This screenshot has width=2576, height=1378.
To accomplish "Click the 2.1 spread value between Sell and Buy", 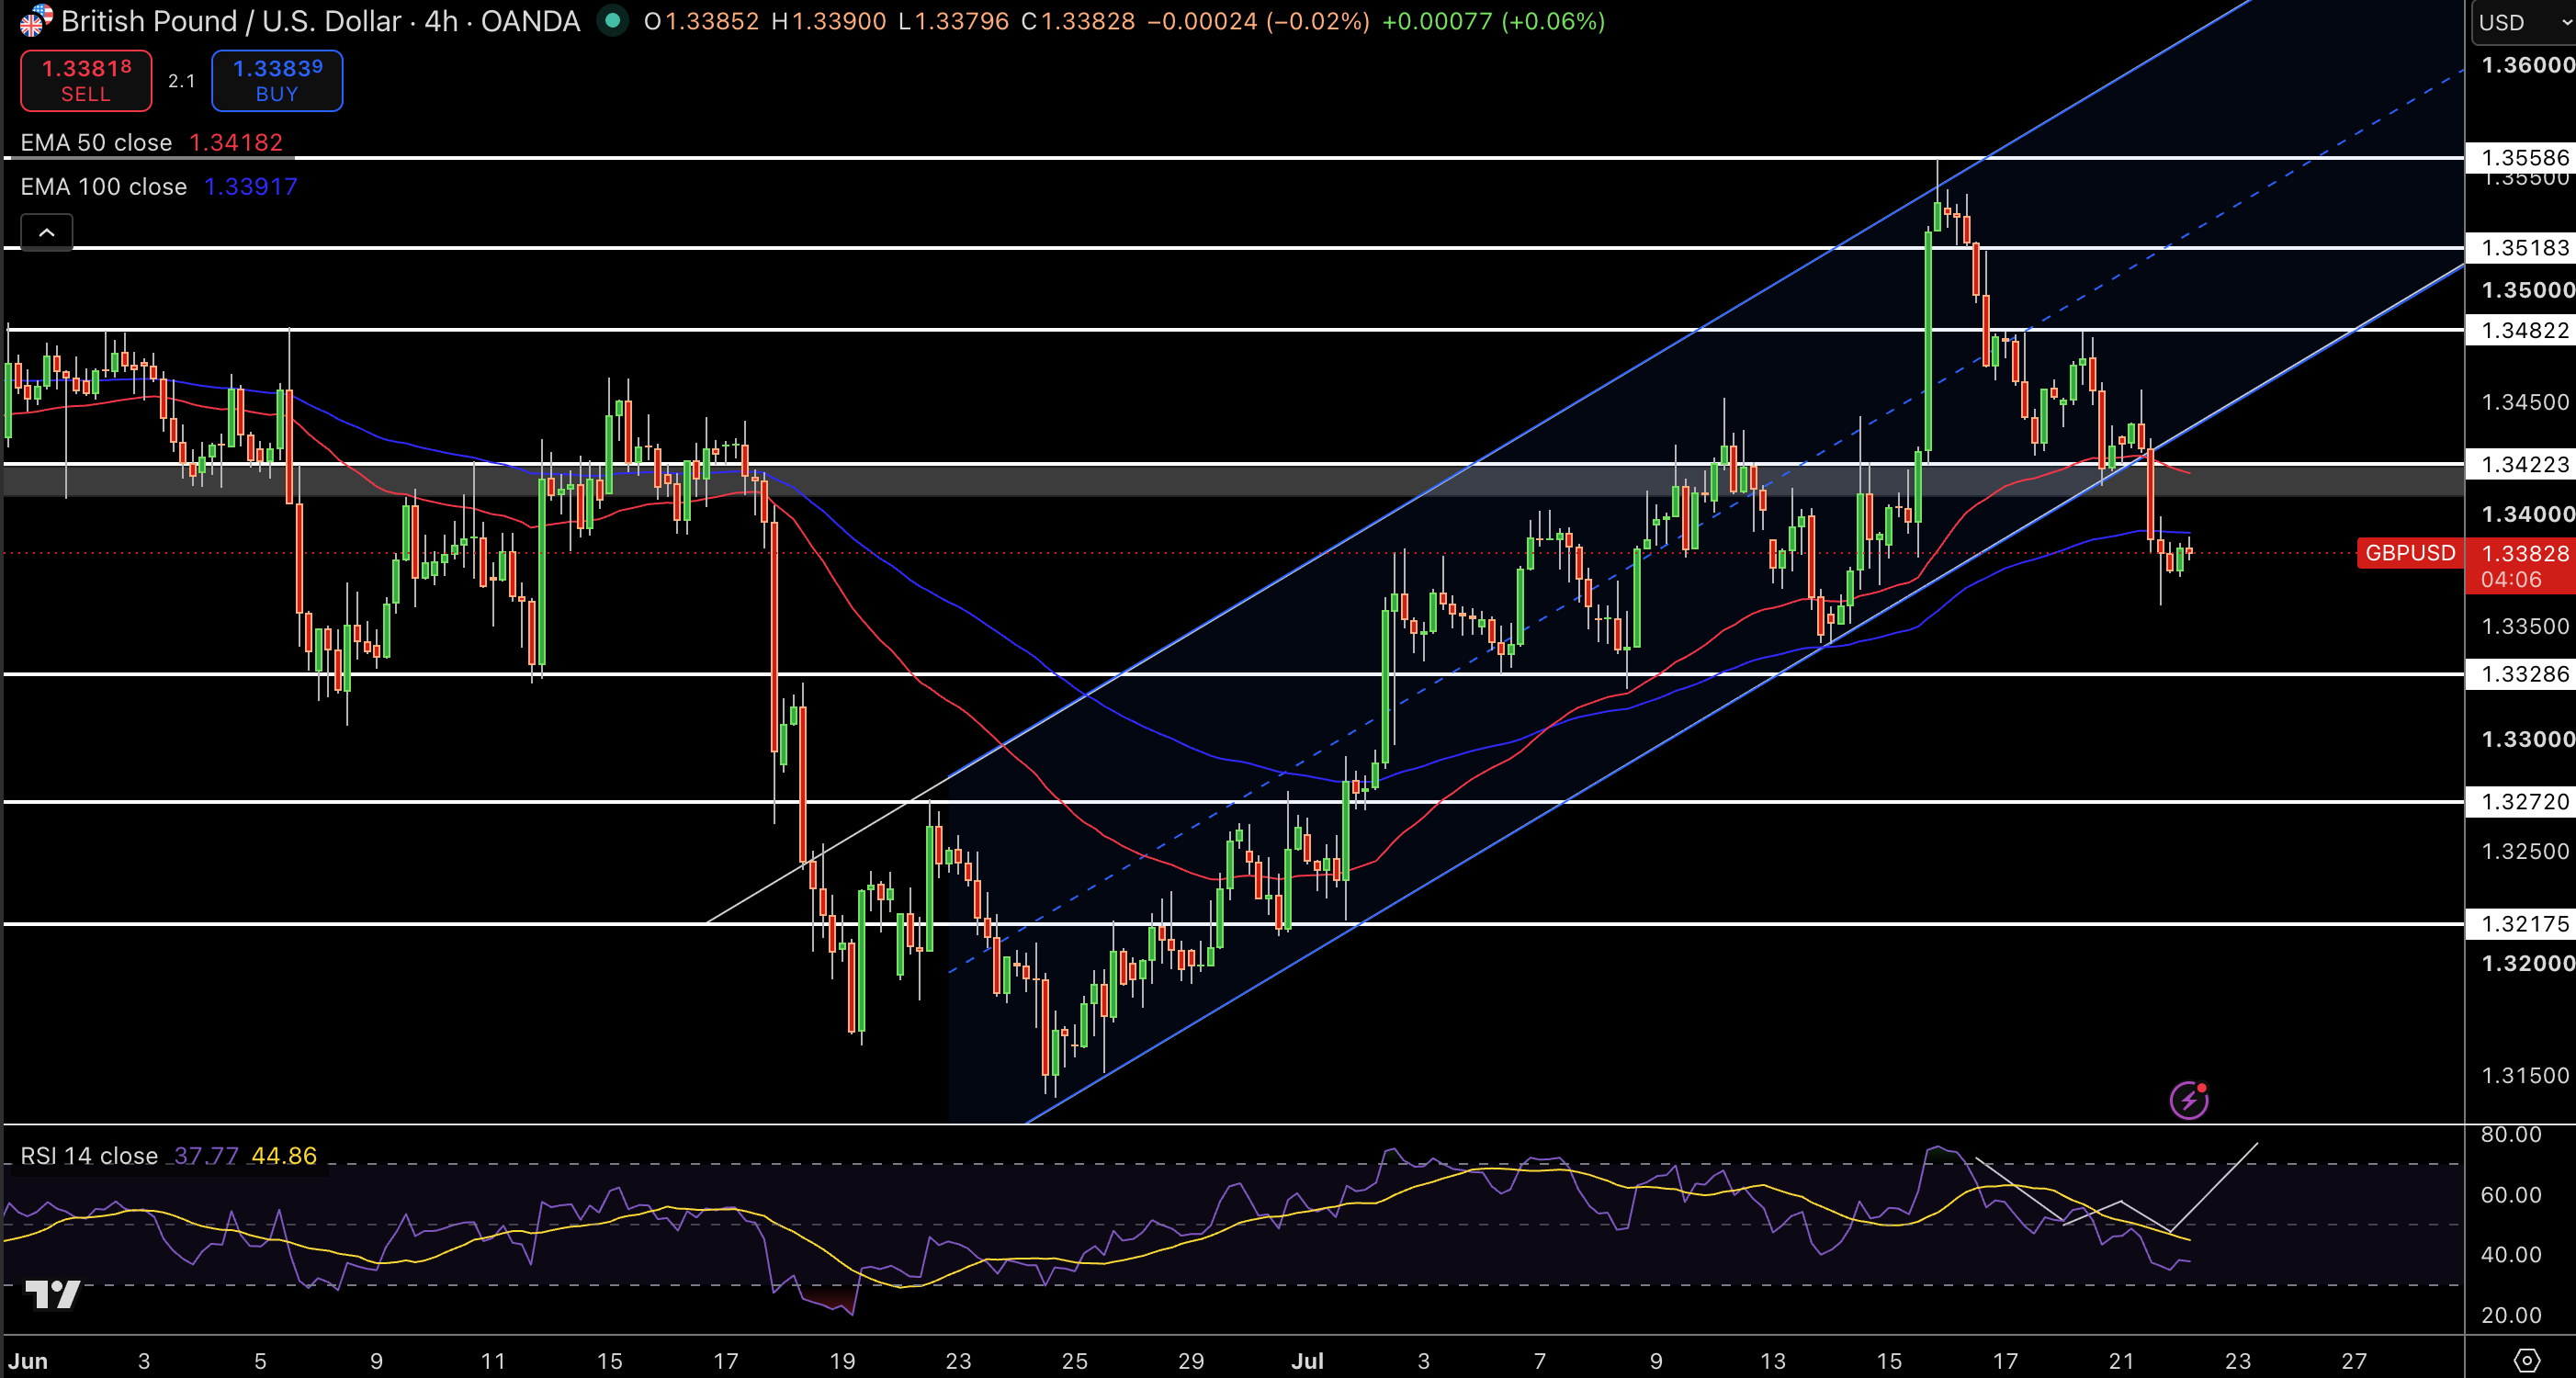I will pos(182,81).
